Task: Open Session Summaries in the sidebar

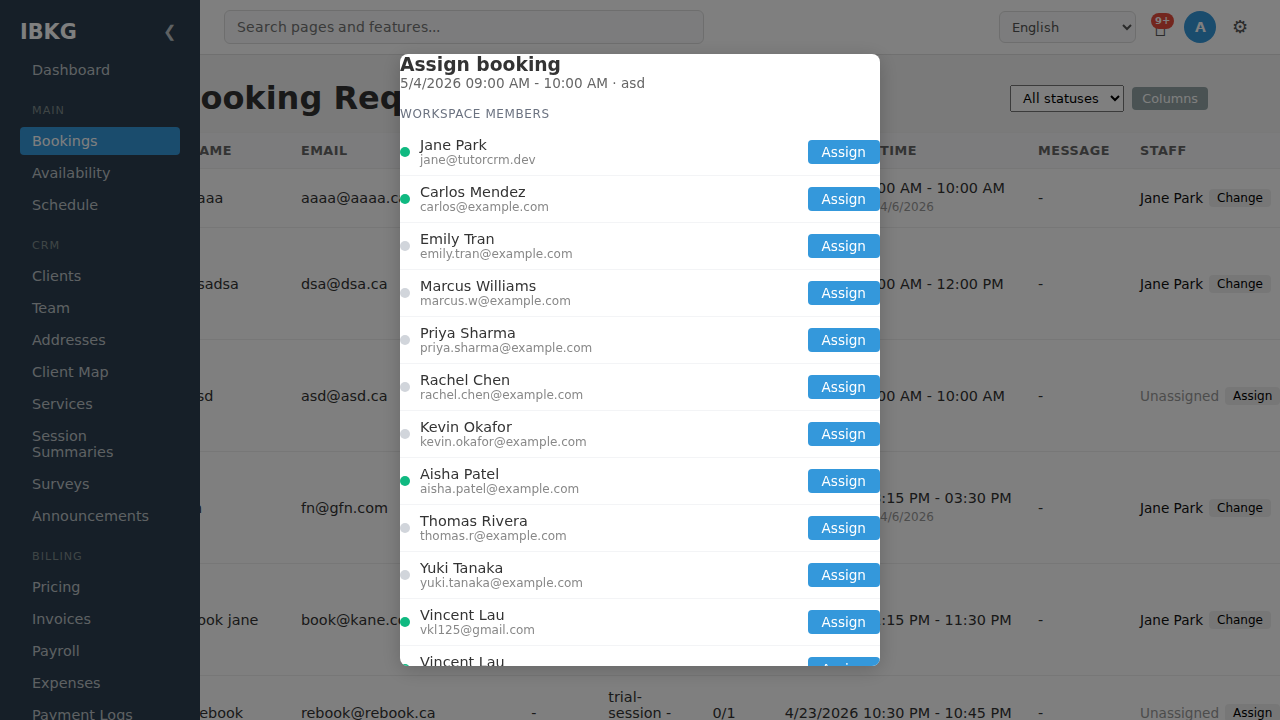Action: click(x=100, y=444)
